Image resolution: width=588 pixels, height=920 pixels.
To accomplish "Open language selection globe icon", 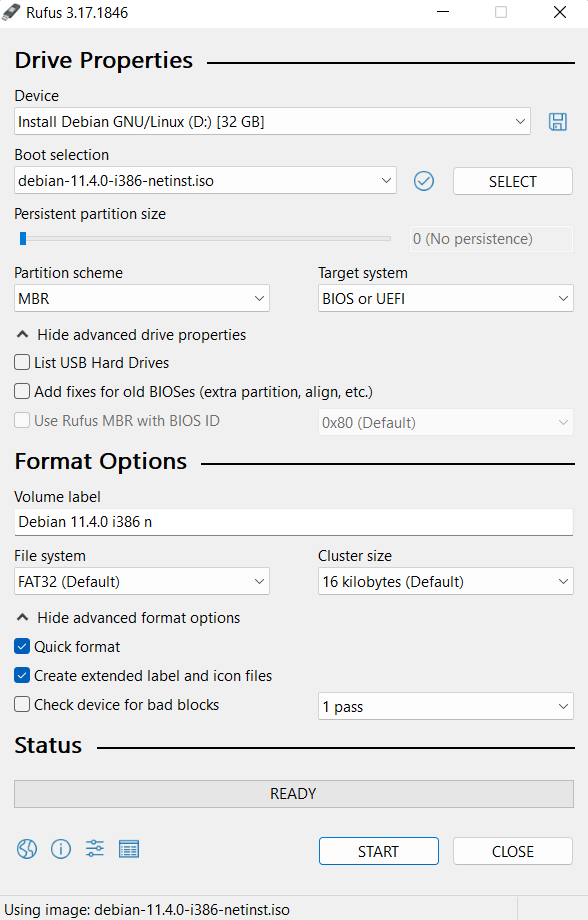I will [x=27, y=849].
